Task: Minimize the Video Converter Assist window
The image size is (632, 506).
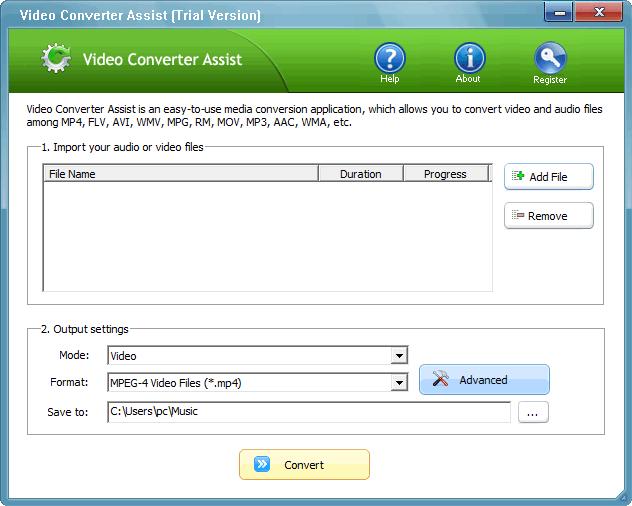Action: click(558, 12)
